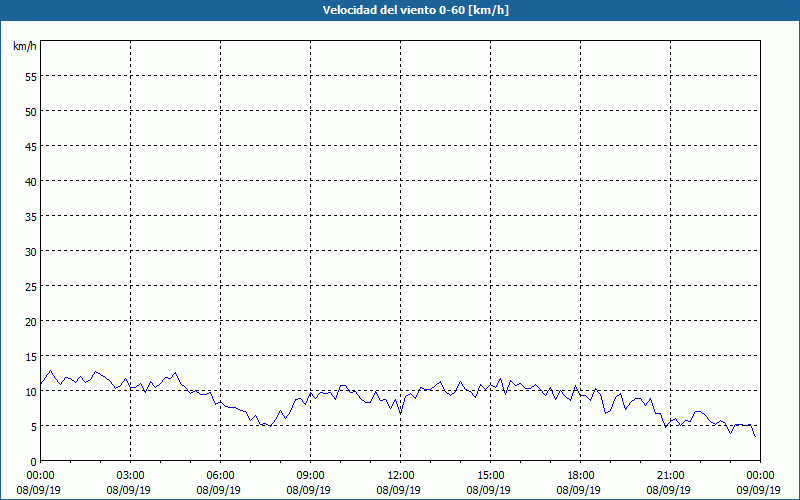Screen dimensions: 800x500
Task: Select the 55 value on the y-axis
Action: (30, 76)
